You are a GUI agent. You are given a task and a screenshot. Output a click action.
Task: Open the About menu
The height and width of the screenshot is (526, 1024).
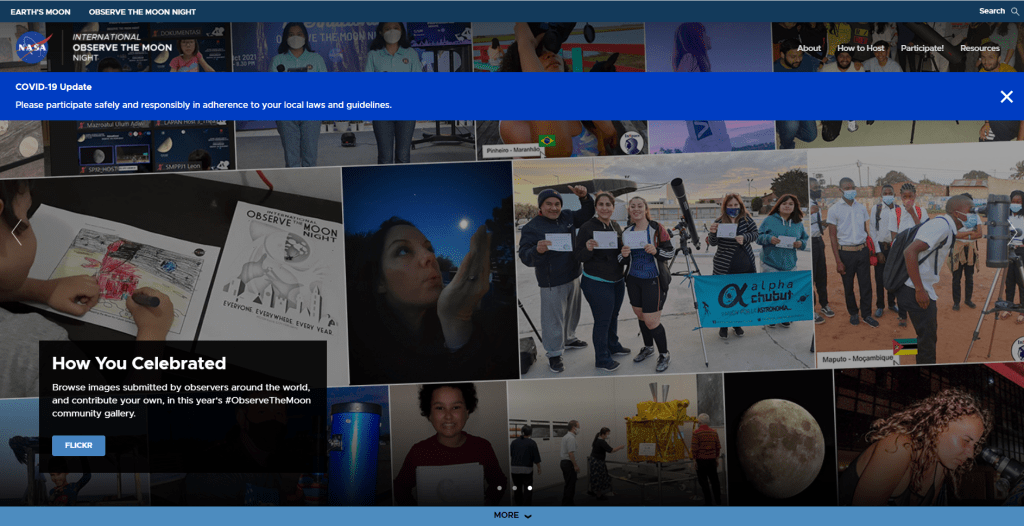tap(809, 48)
